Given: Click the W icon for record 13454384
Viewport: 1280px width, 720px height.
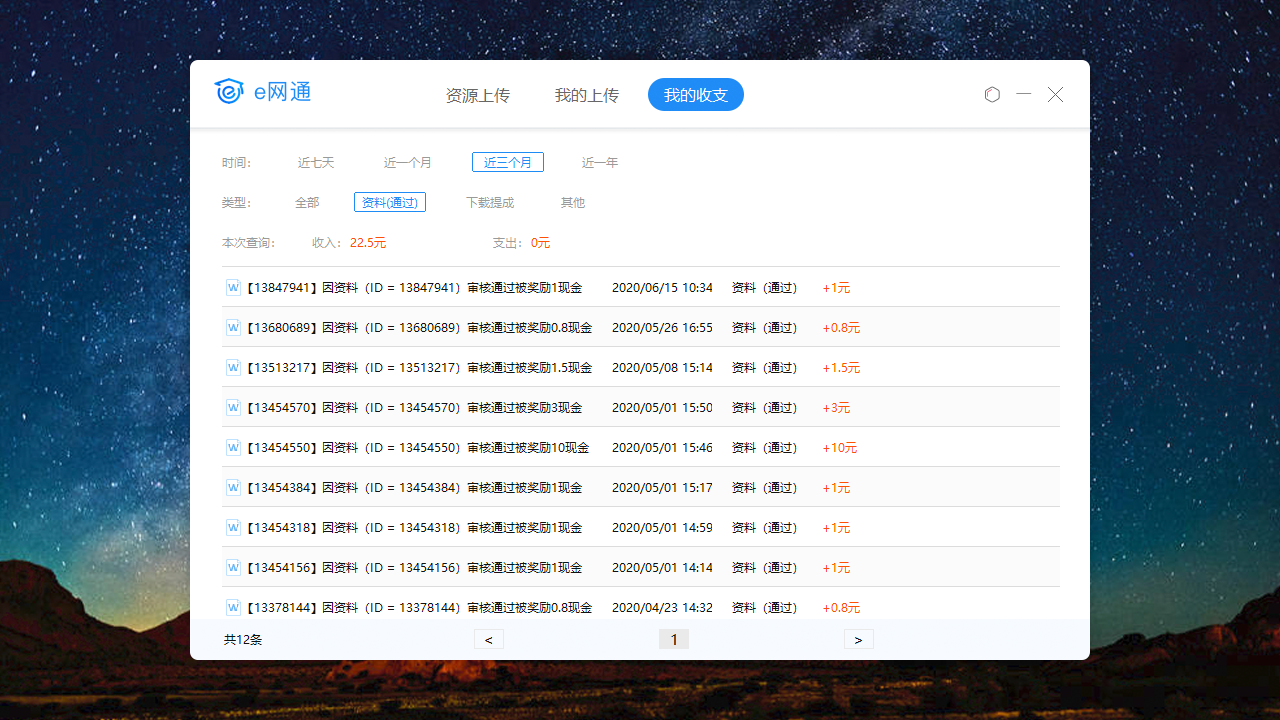Looking at the screenshot, I should [x=233, y=487].
